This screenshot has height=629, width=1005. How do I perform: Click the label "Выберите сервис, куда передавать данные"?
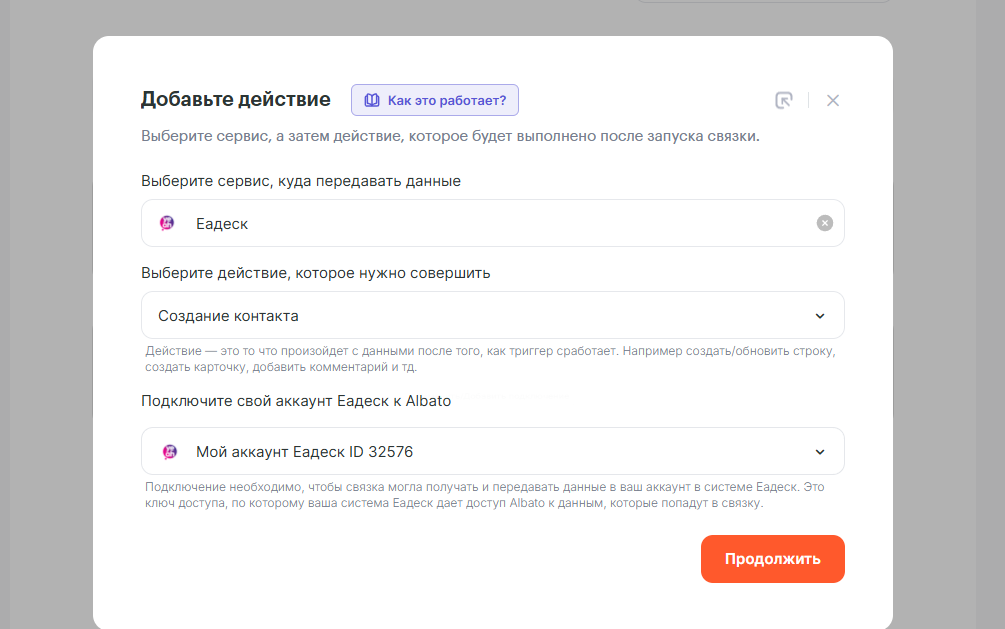tap(301, 181)
